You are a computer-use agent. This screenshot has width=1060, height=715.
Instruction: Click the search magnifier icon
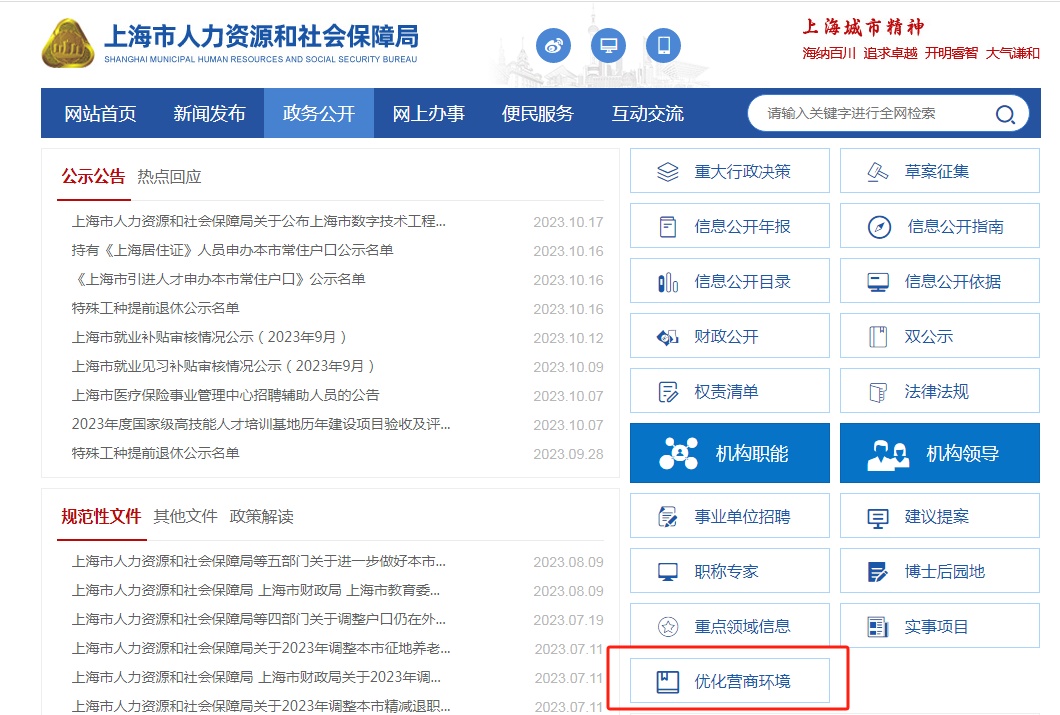(x=1004, y=114)
